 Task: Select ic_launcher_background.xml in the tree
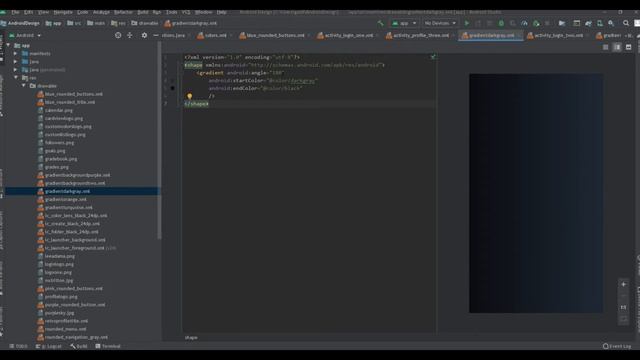pos(75,240)
